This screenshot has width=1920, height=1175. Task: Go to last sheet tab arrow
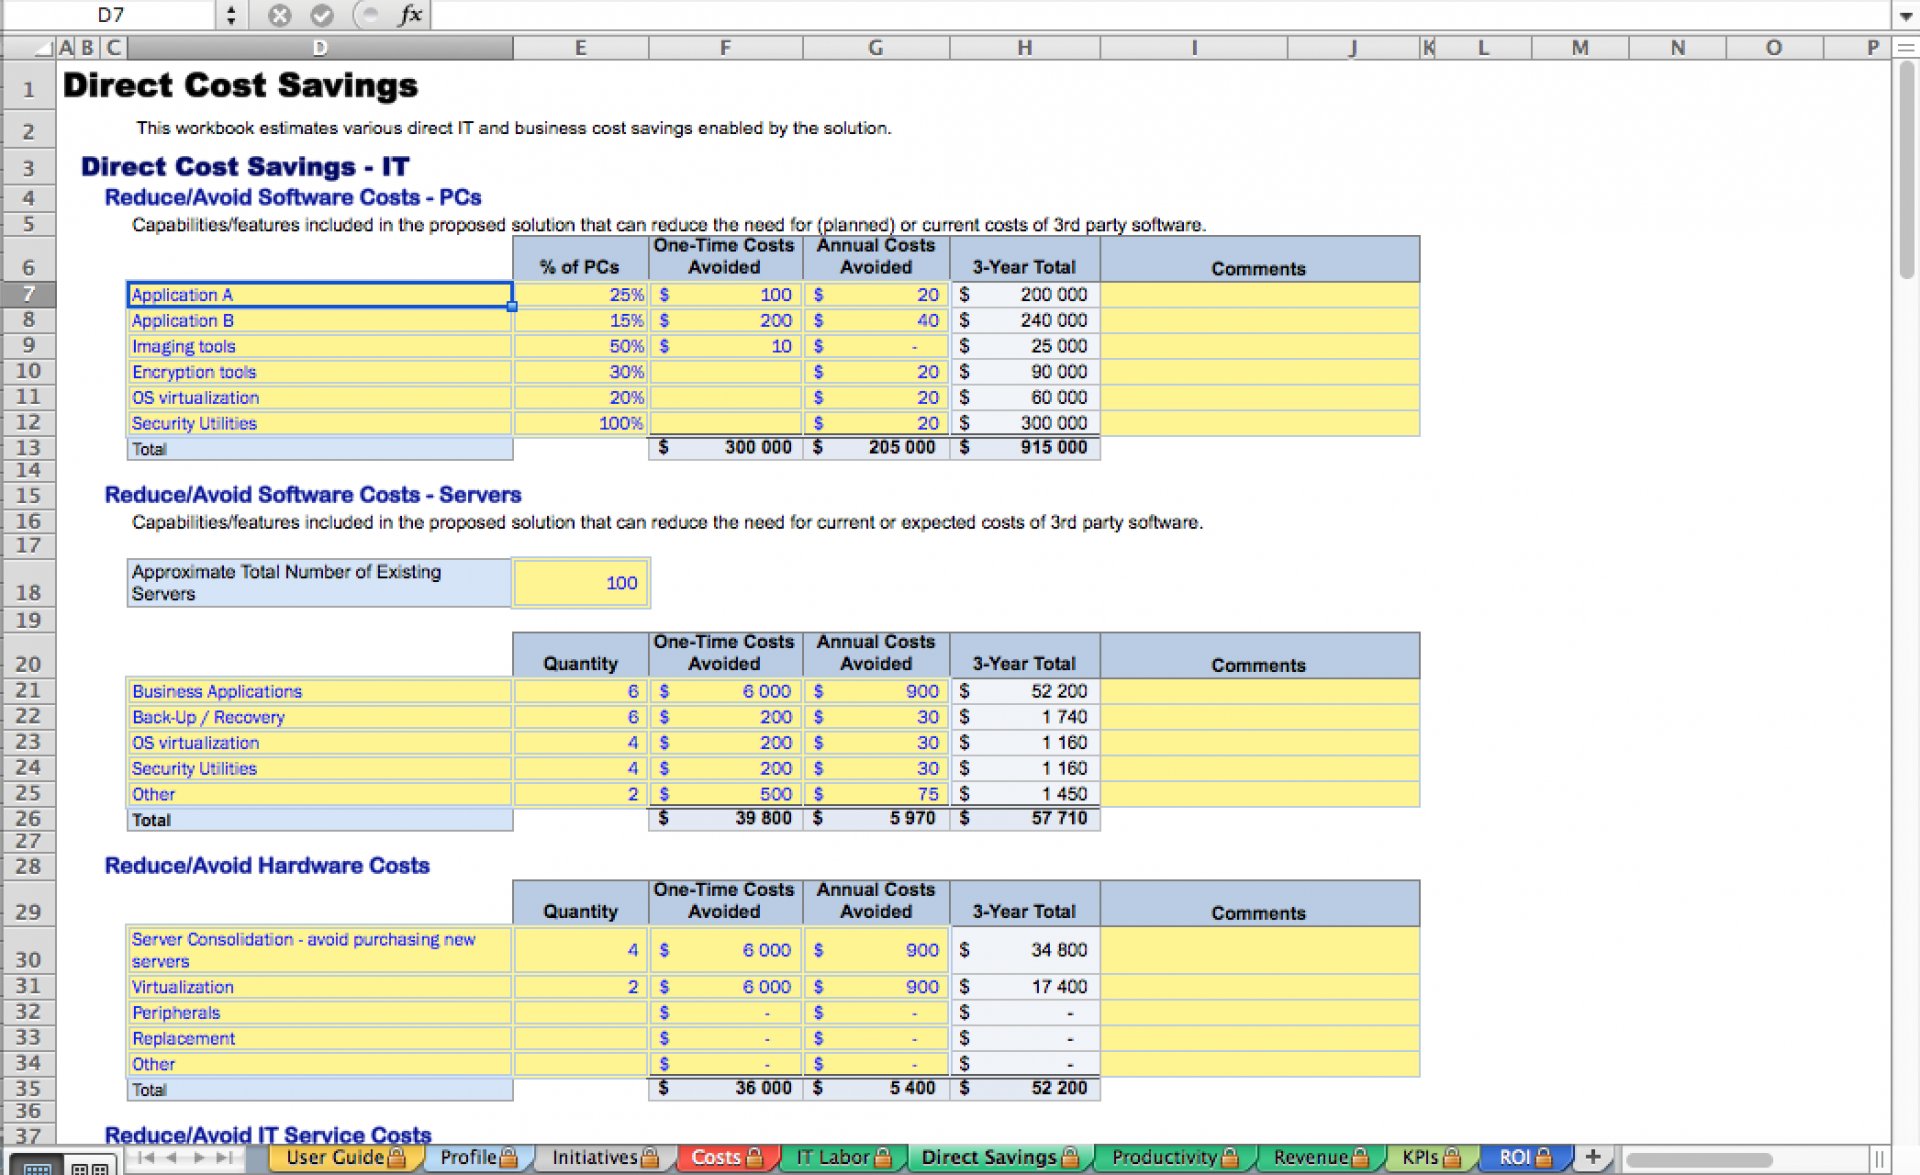click(x=224, y=1158)
